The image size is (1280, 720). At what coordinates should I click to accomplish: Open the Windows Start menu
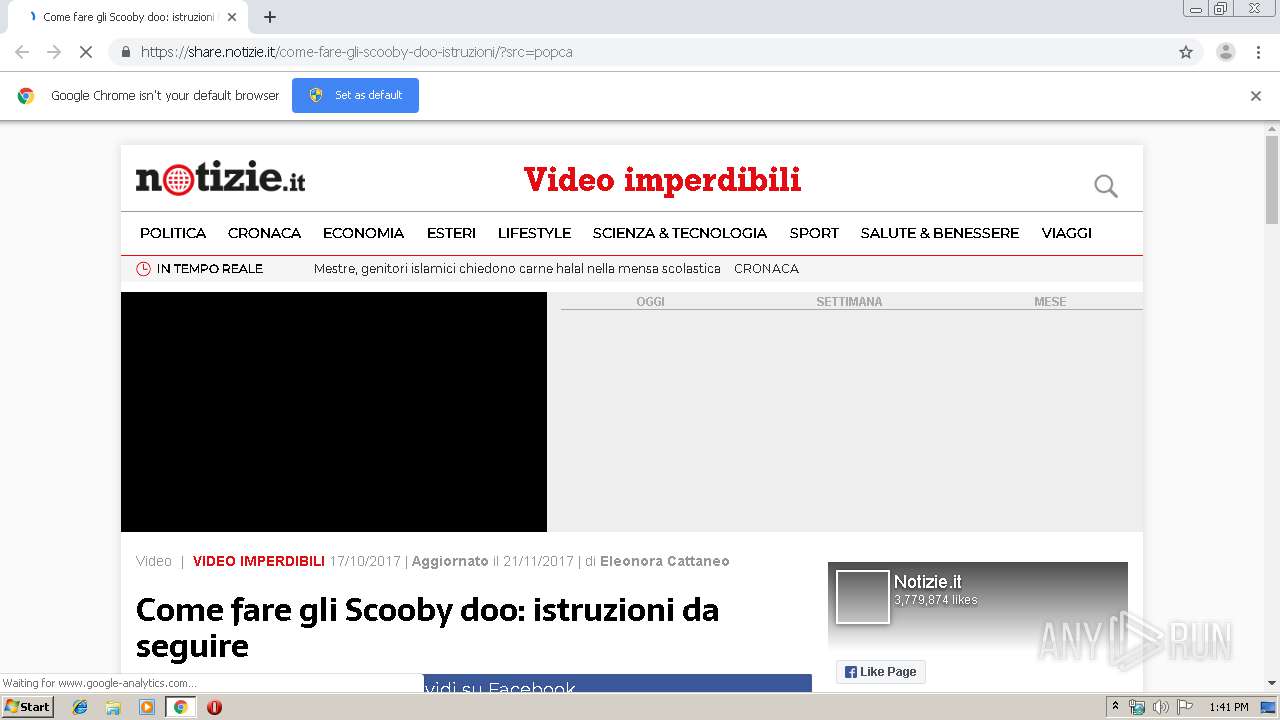coord(27,706)
